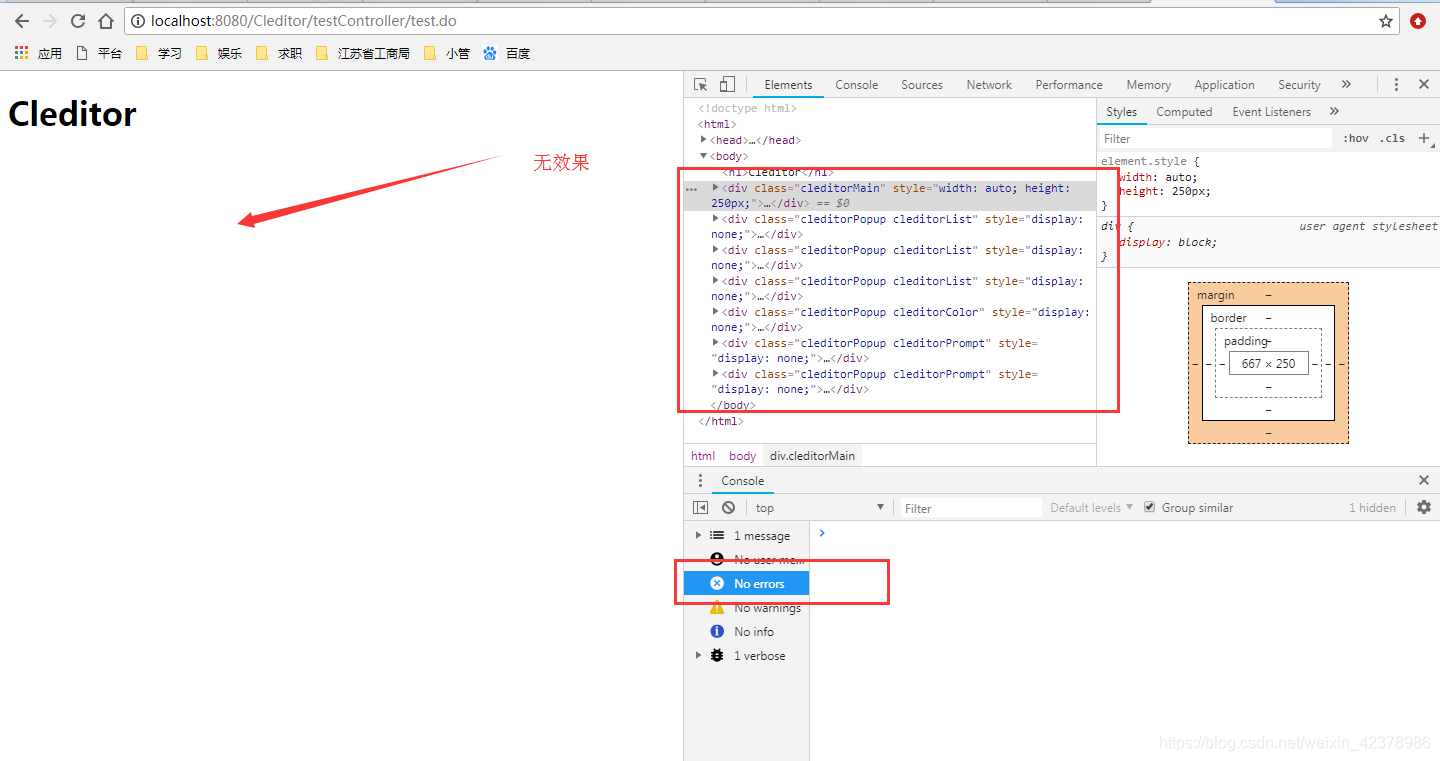Switch to the Network tab

(x=988, y=84)
